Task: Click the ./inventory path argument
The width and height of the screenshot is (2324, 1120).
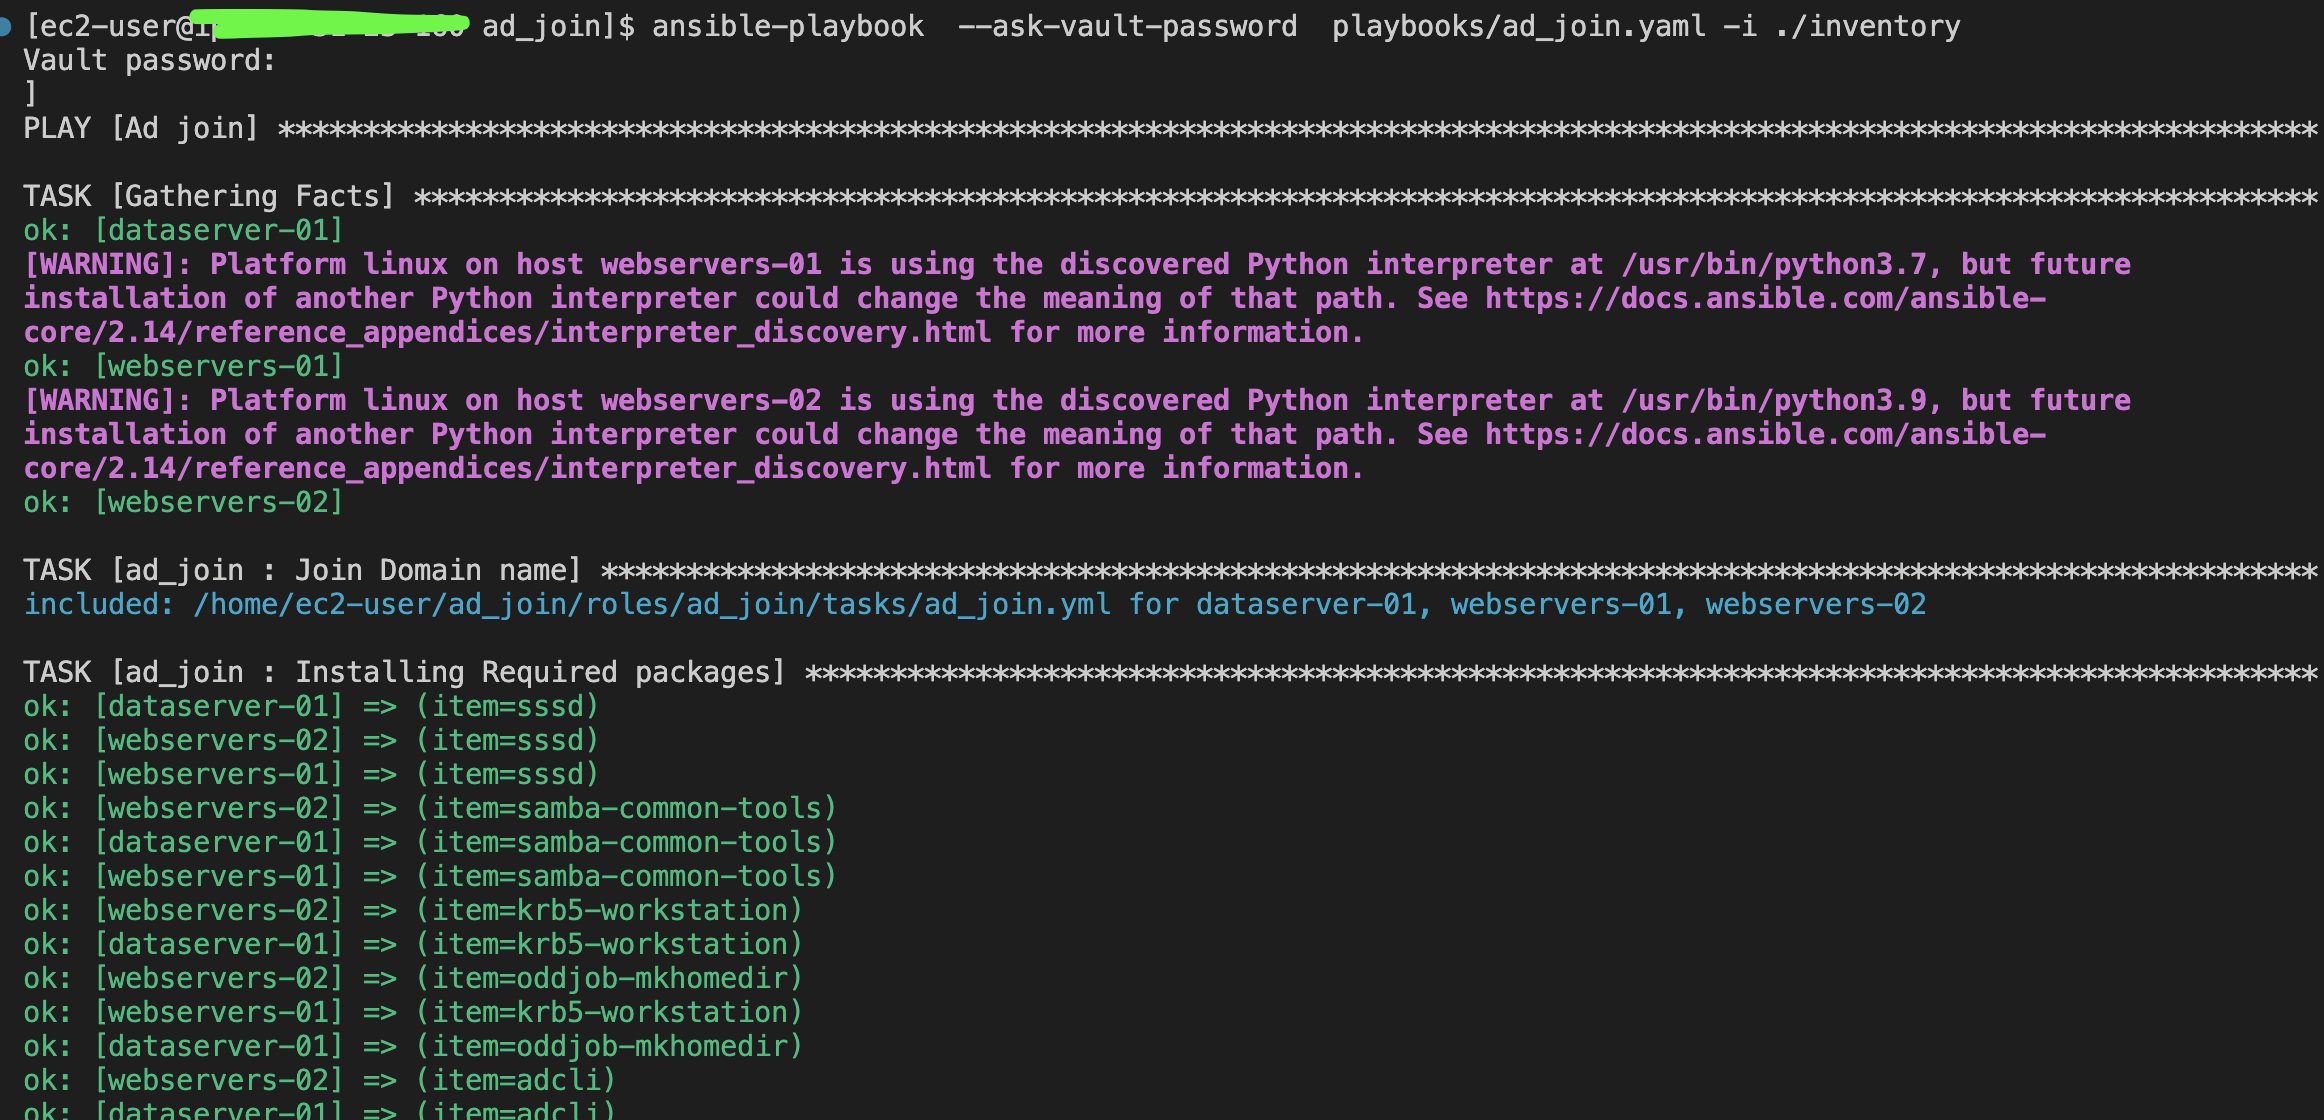Action: 1867,26
